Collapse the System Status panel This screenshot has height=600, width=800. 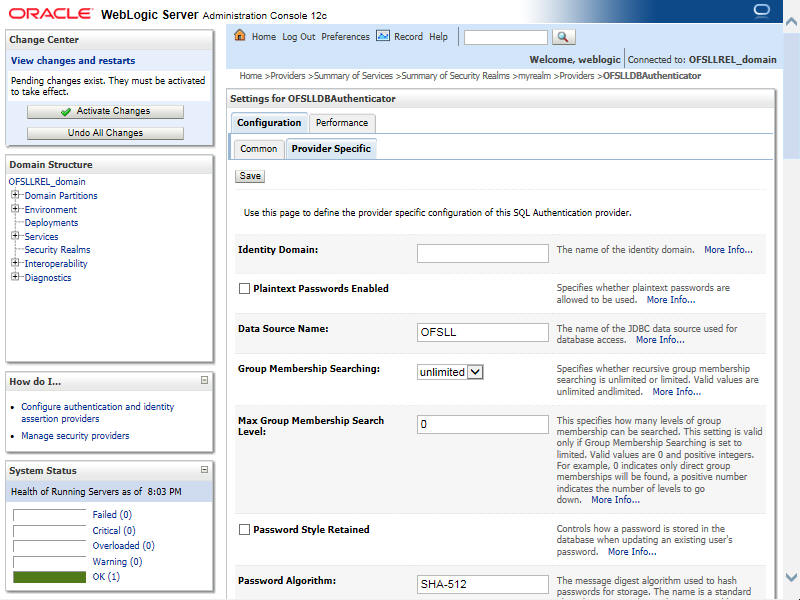[x=204, y=469]
